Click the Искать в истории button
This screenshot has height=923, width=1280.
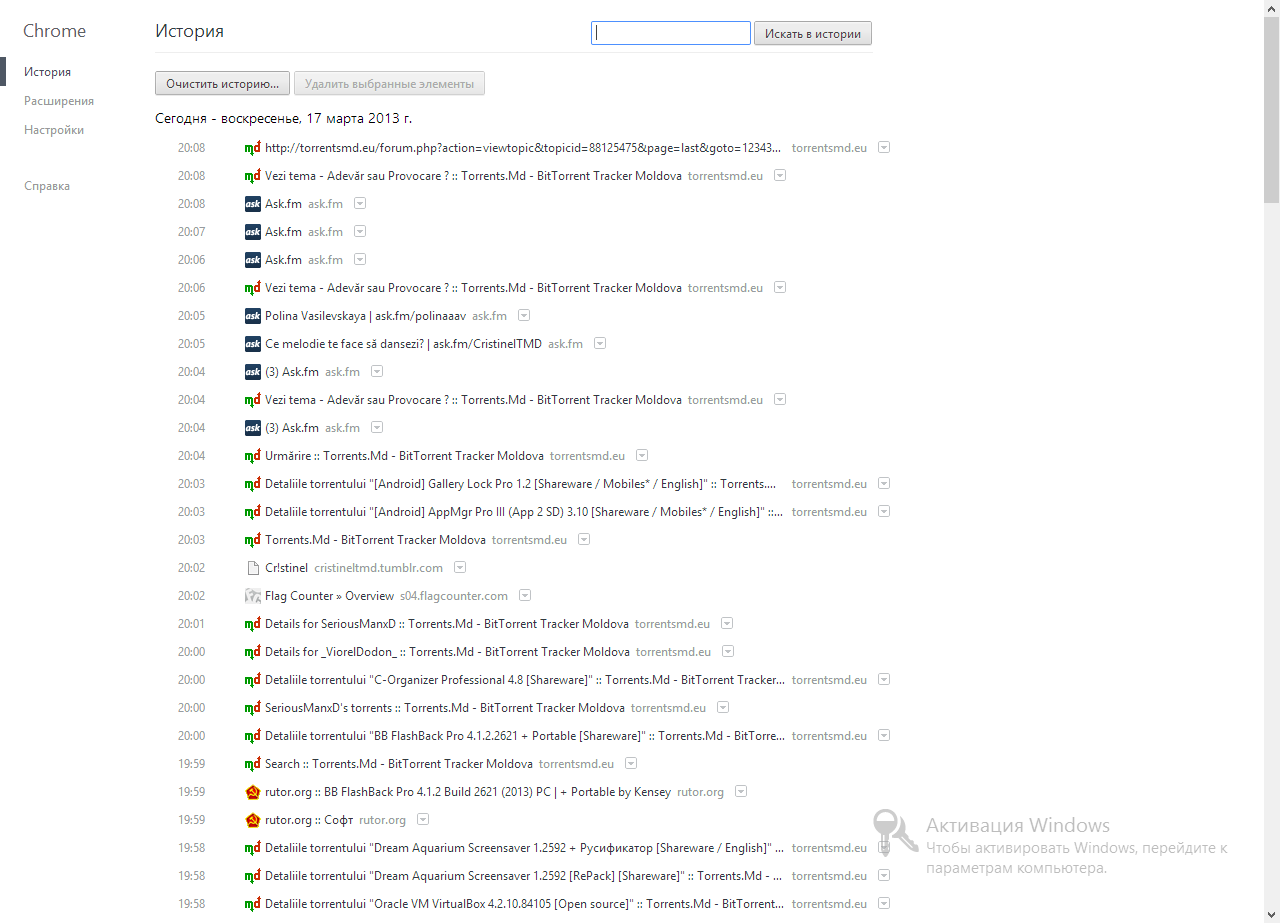tap(813, 33)
